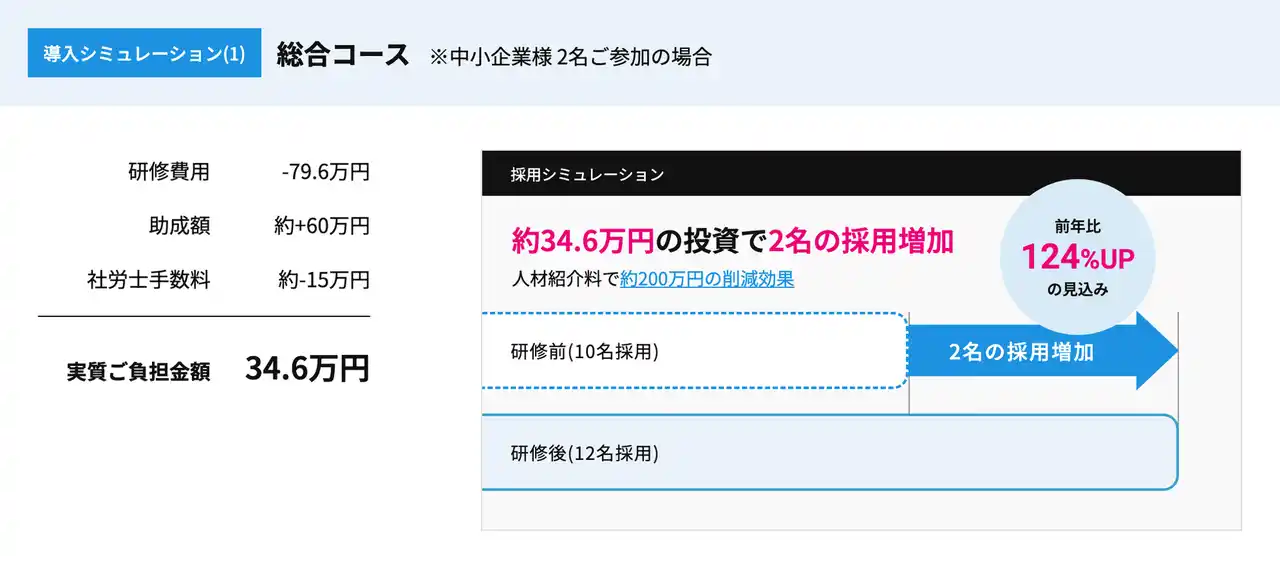1280x563 pixels.
Task: Click the 2名の採用増加 blue arrow
Action: click(x=1040, y=351)
